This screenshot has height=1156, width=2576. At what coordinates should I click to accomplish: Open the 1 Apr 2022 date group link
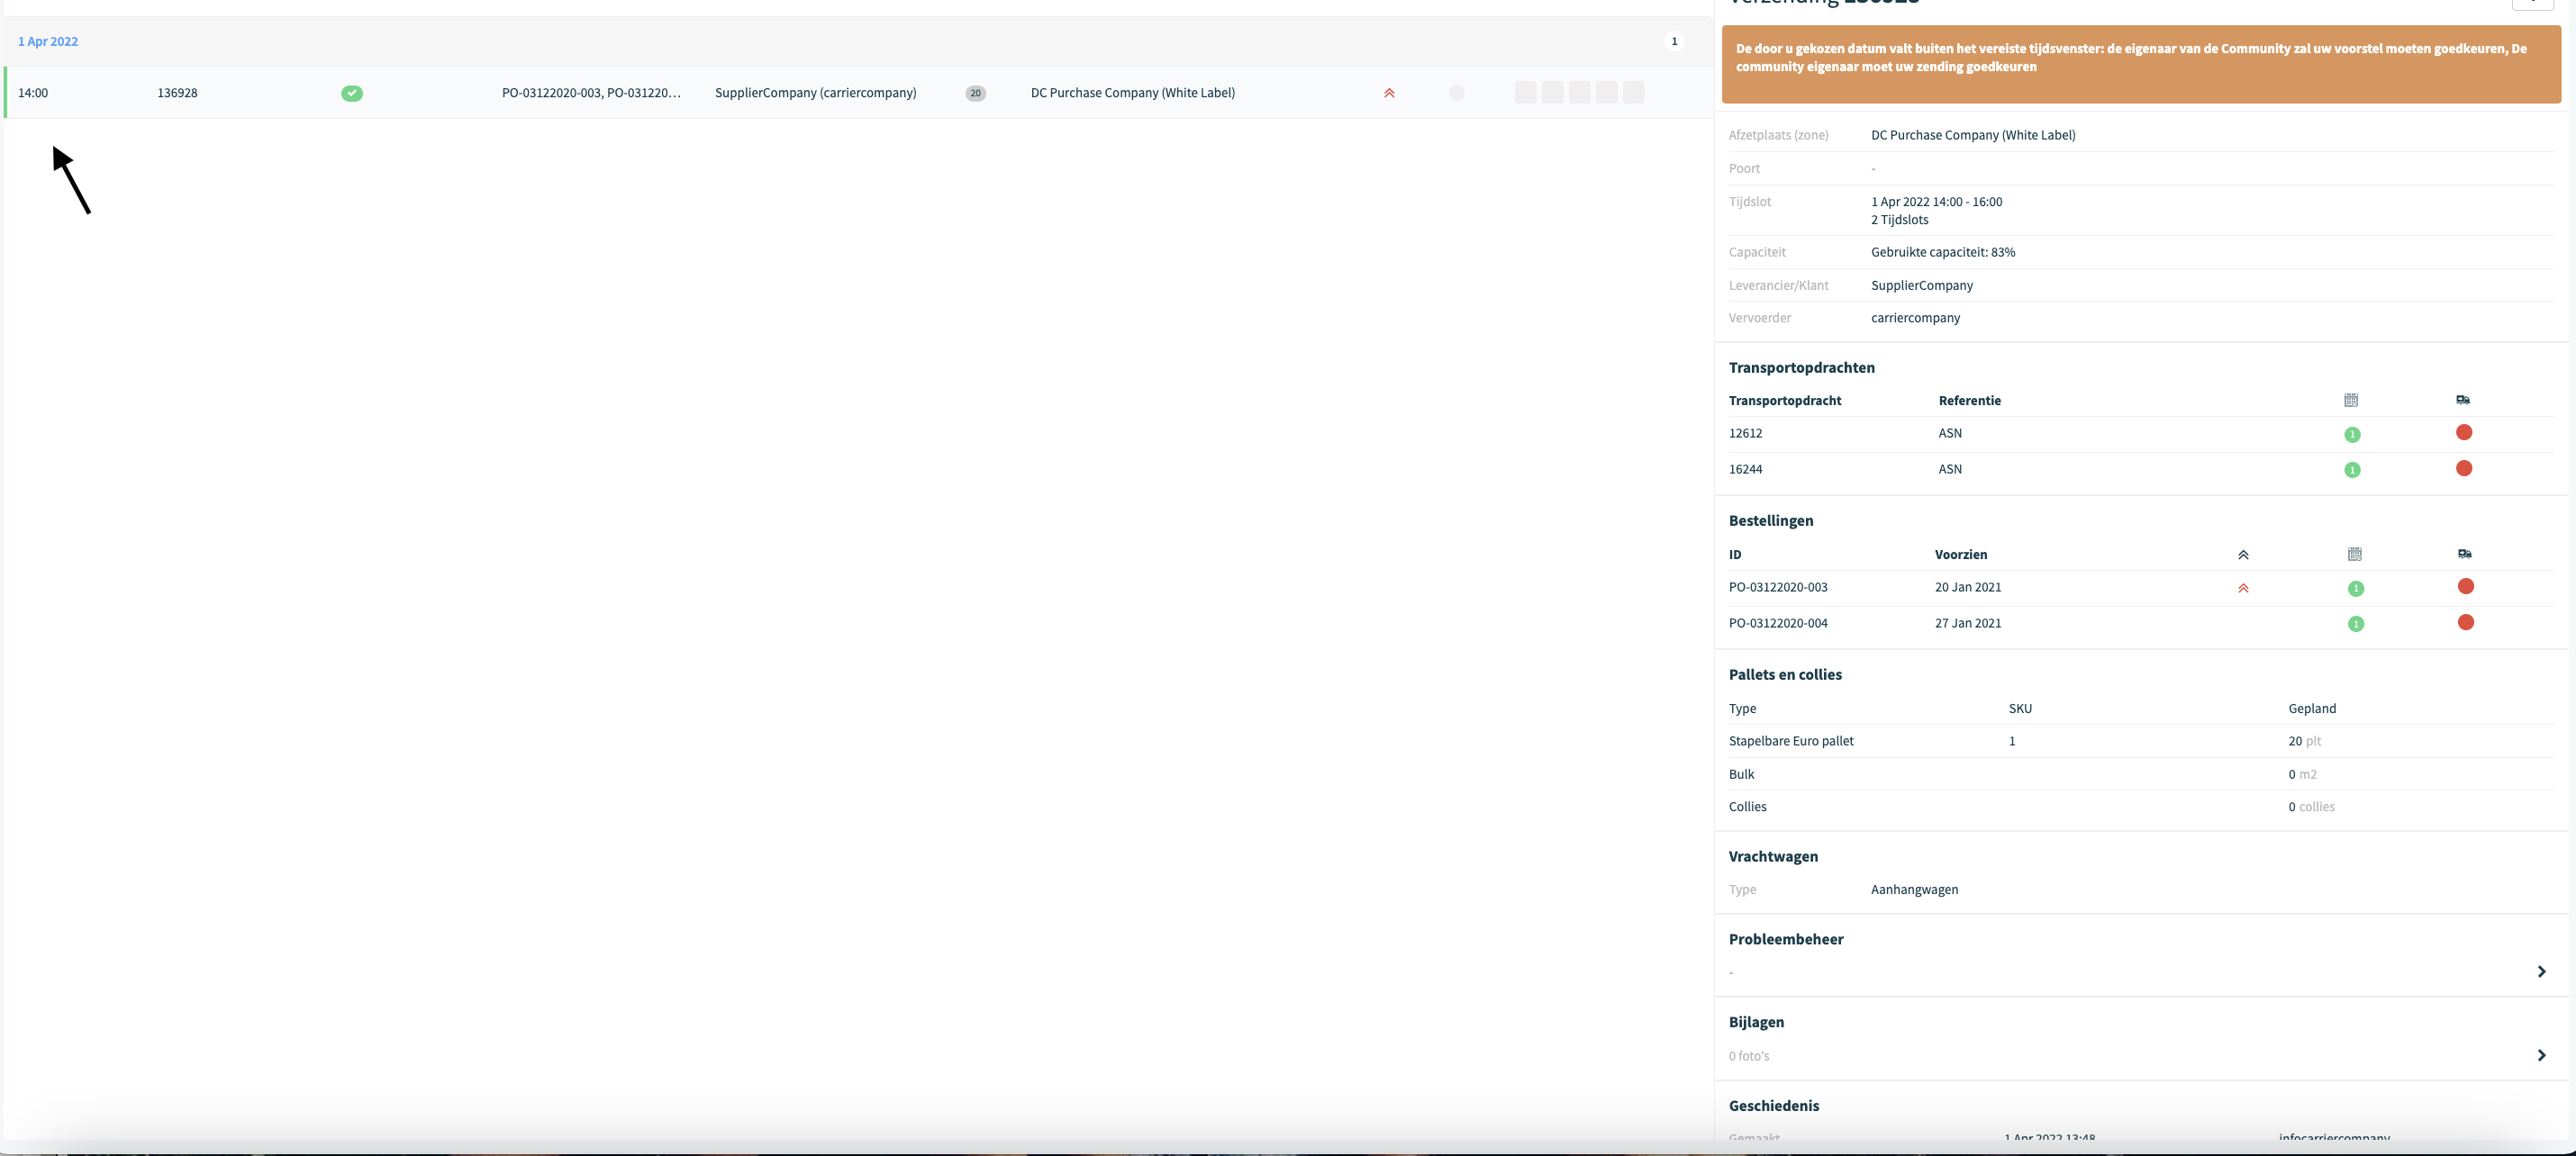pos(48,41)
